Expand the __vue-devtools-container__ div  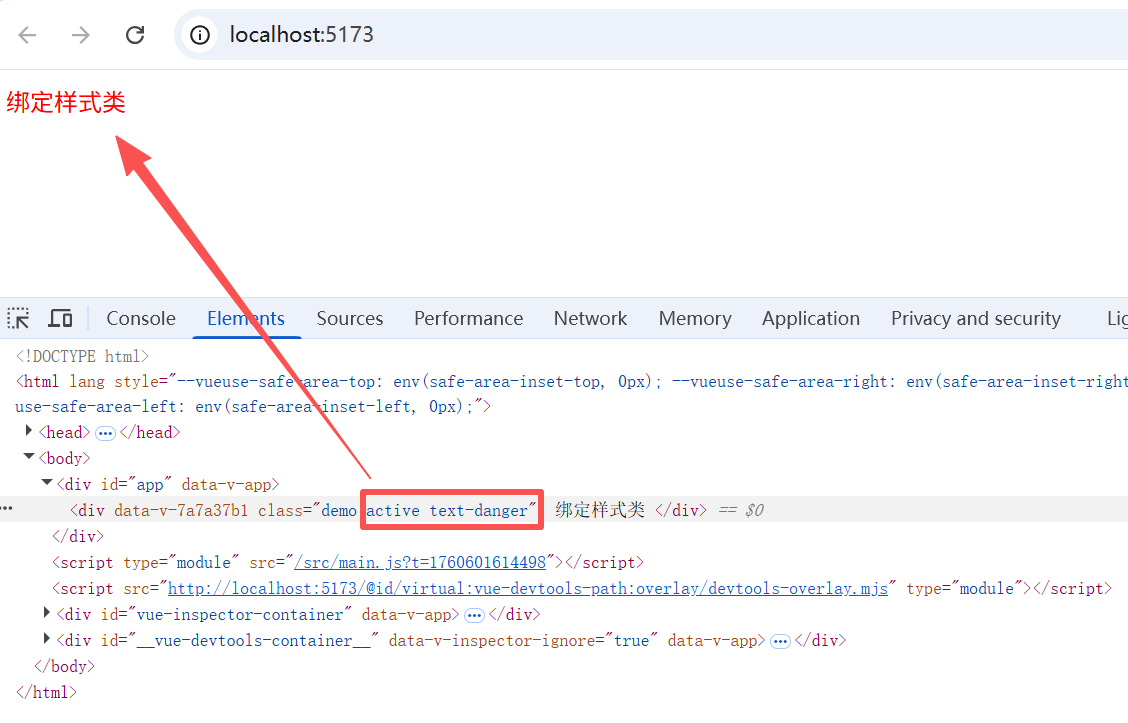(x=47, y=638)
